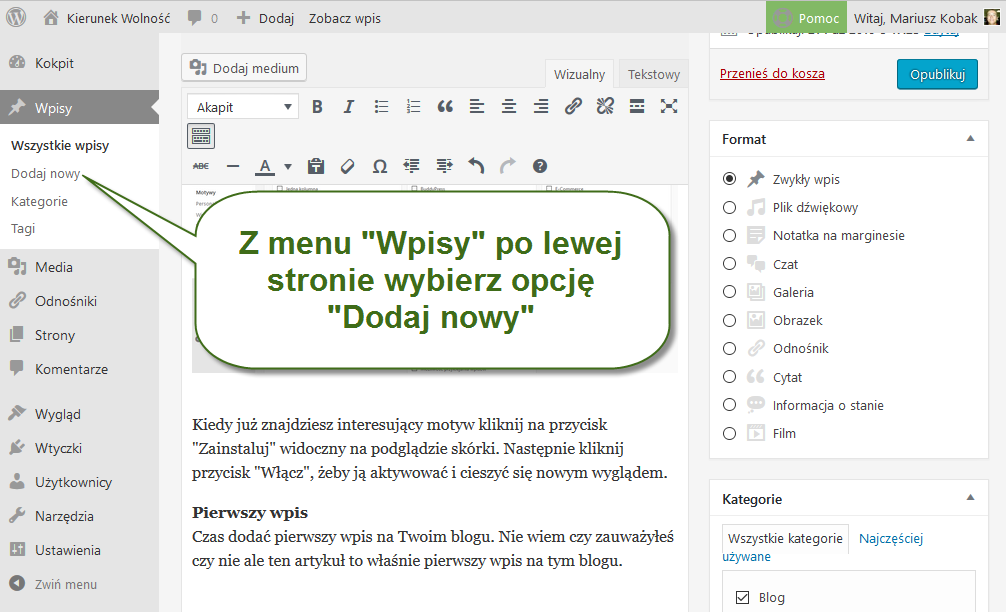1006x612 pixels.
Task: Select the Galeria post format
Action: (x=729, y=293)
